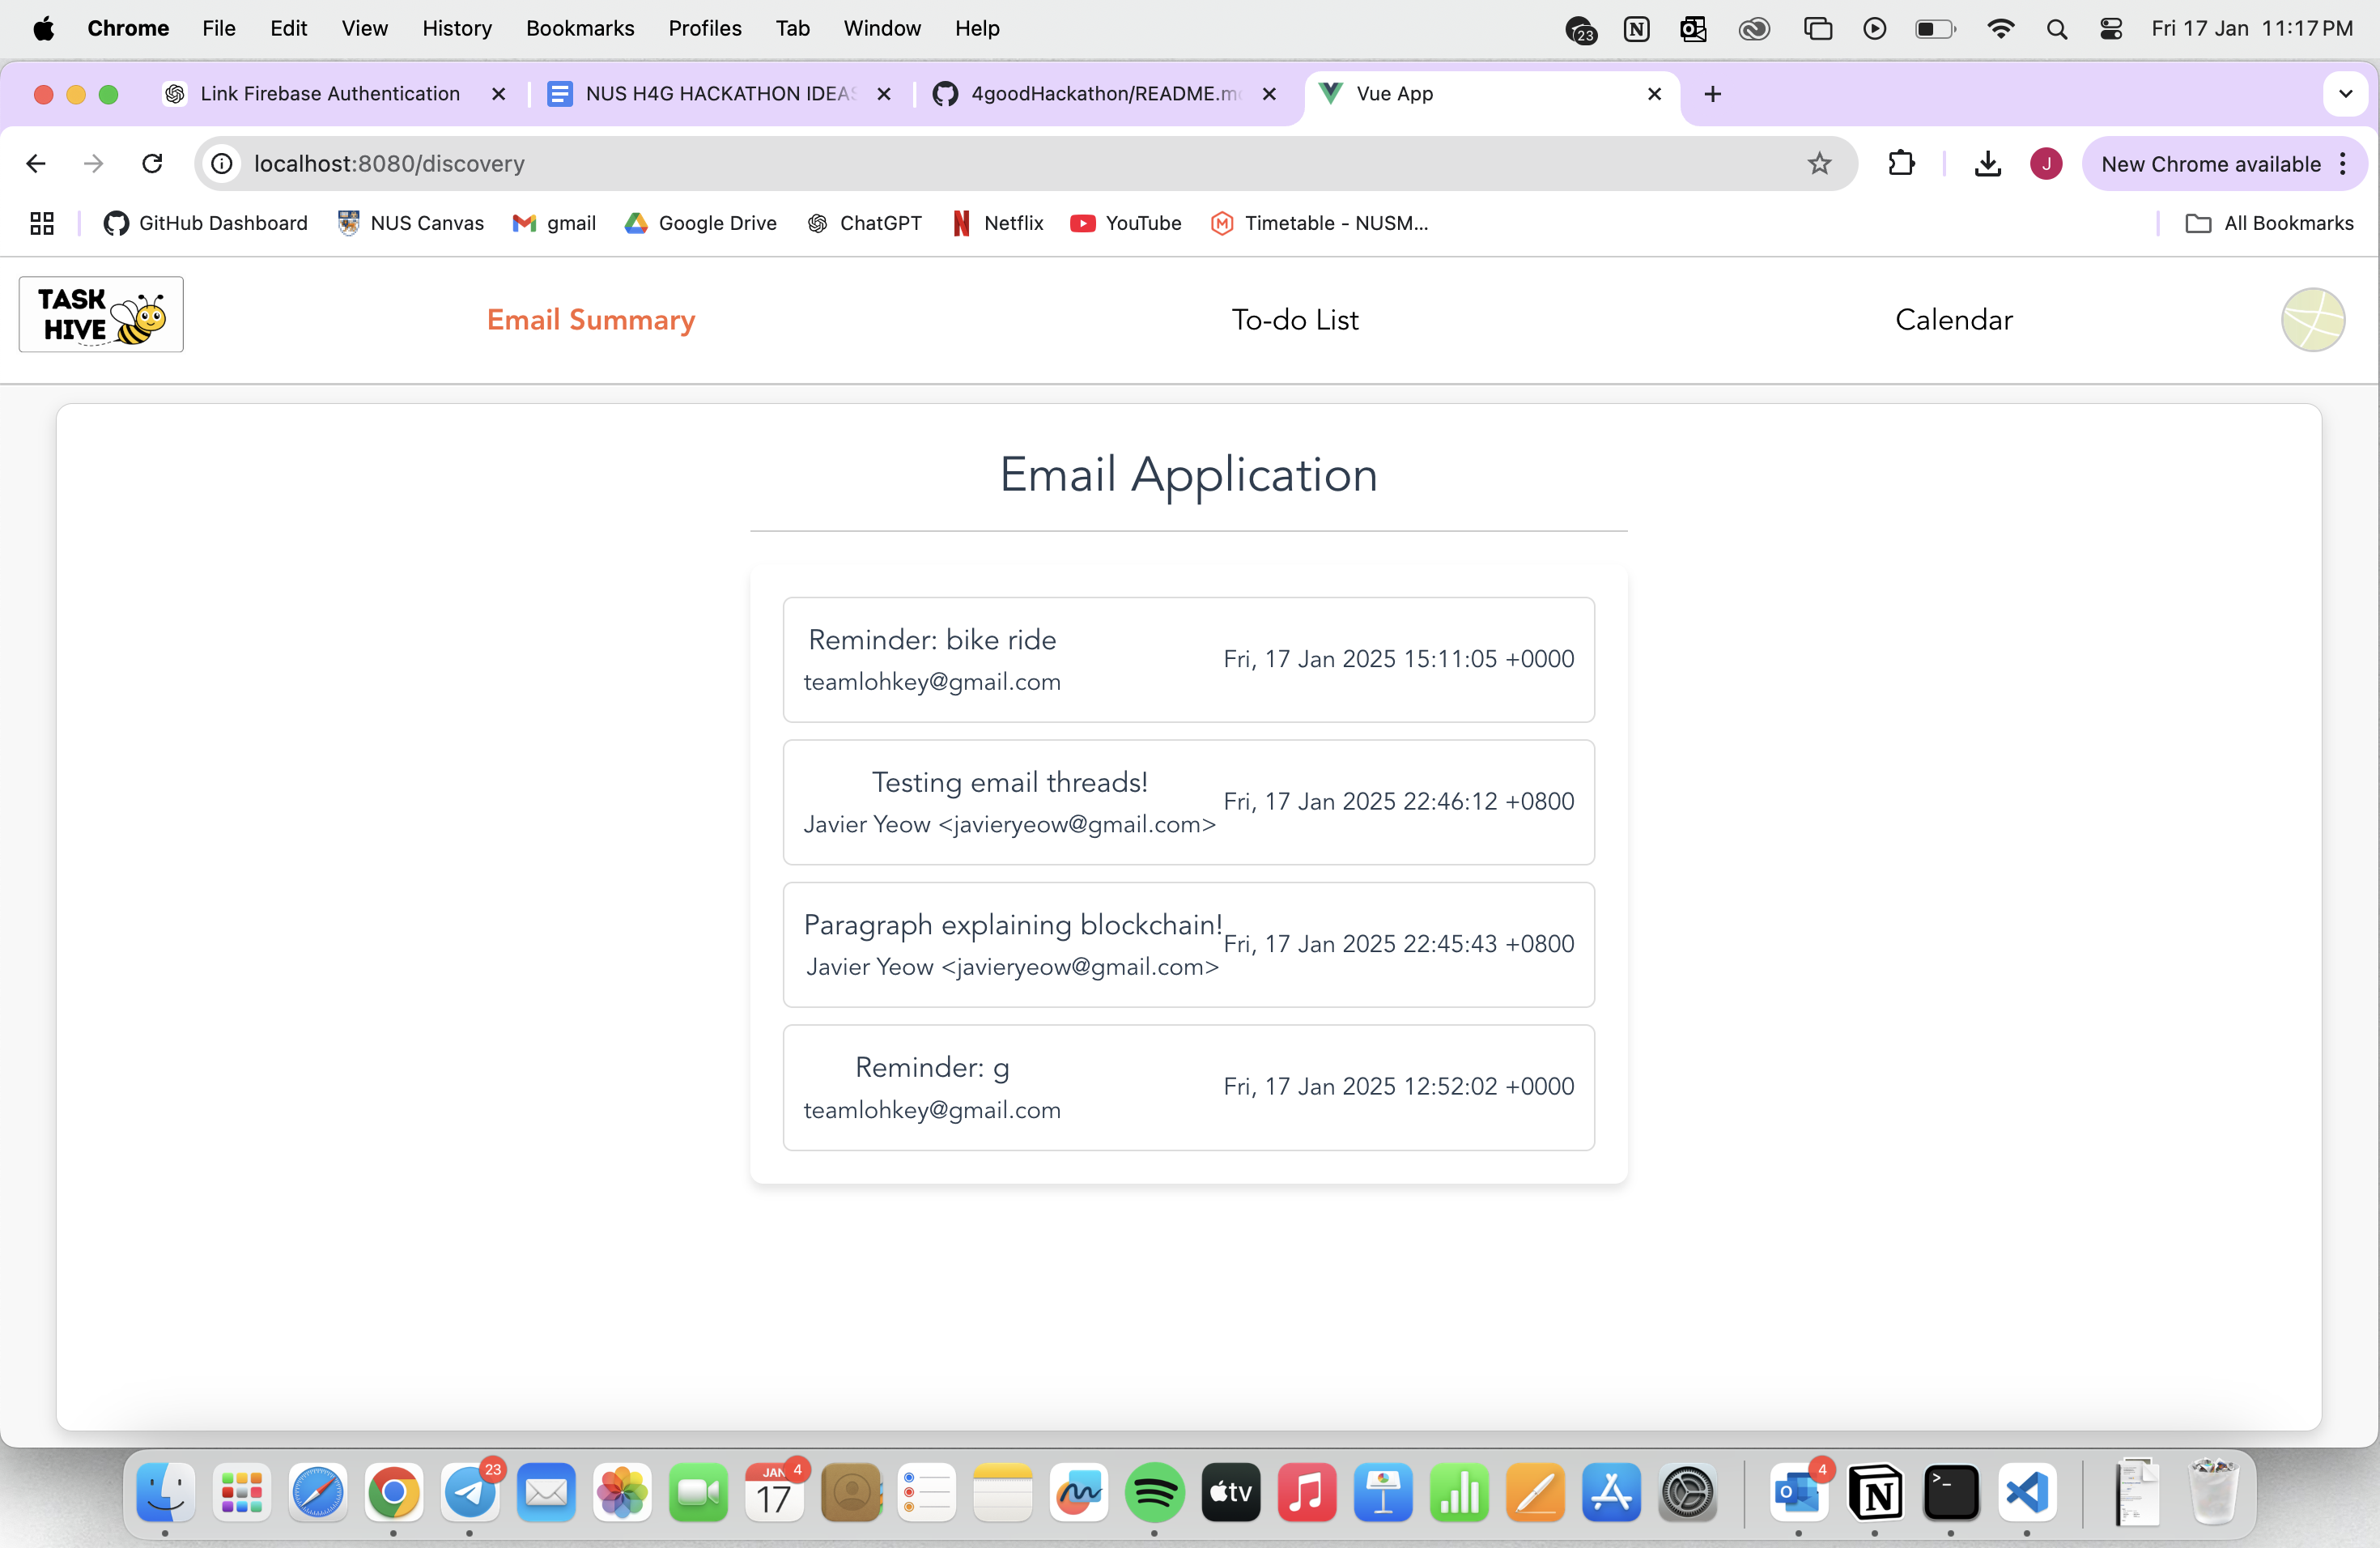Image resolution: width=2380 pixels, height=1548 pixels.
Task: Open Testing email threads! email card
Action: coord(1188,802)
